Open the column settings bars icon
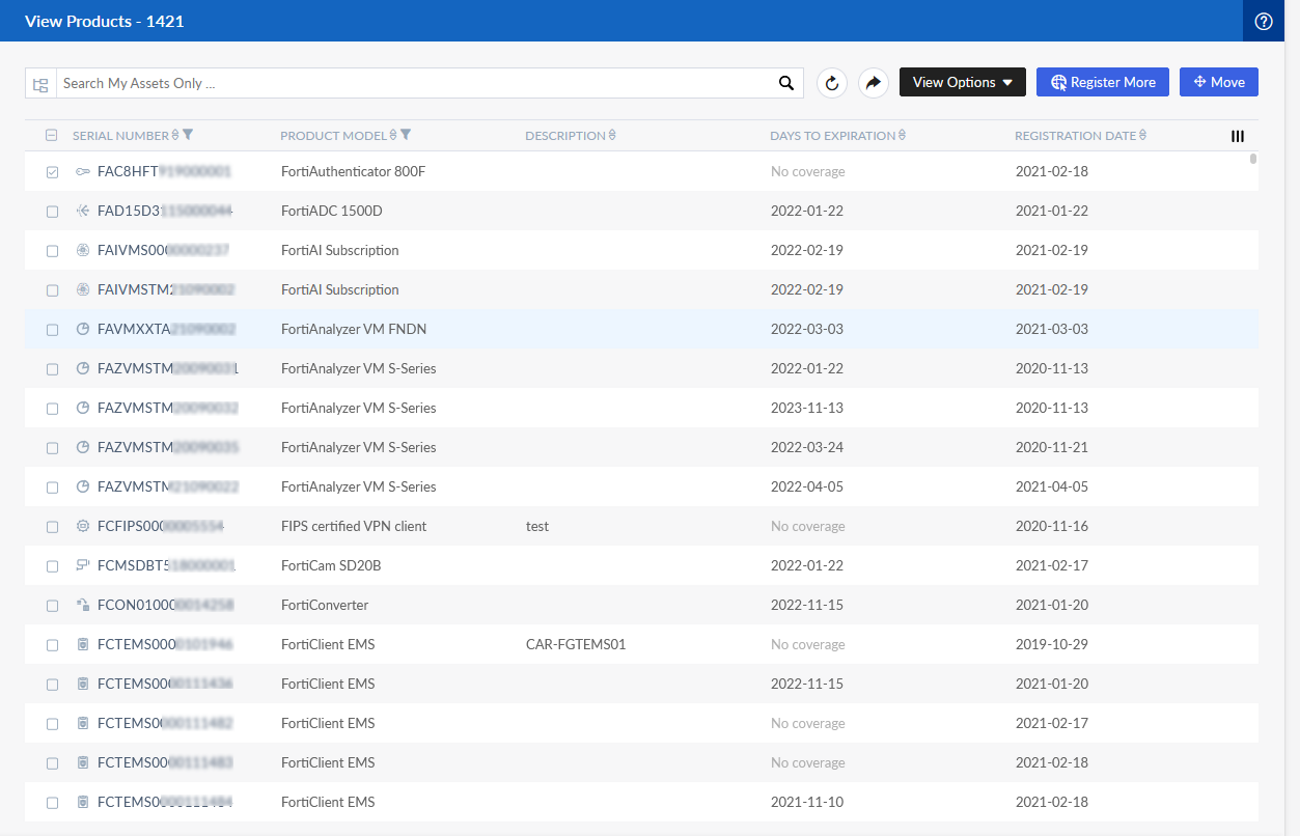The width and height of the screenshot is (1300, 836). click(x=1238, y=136)
